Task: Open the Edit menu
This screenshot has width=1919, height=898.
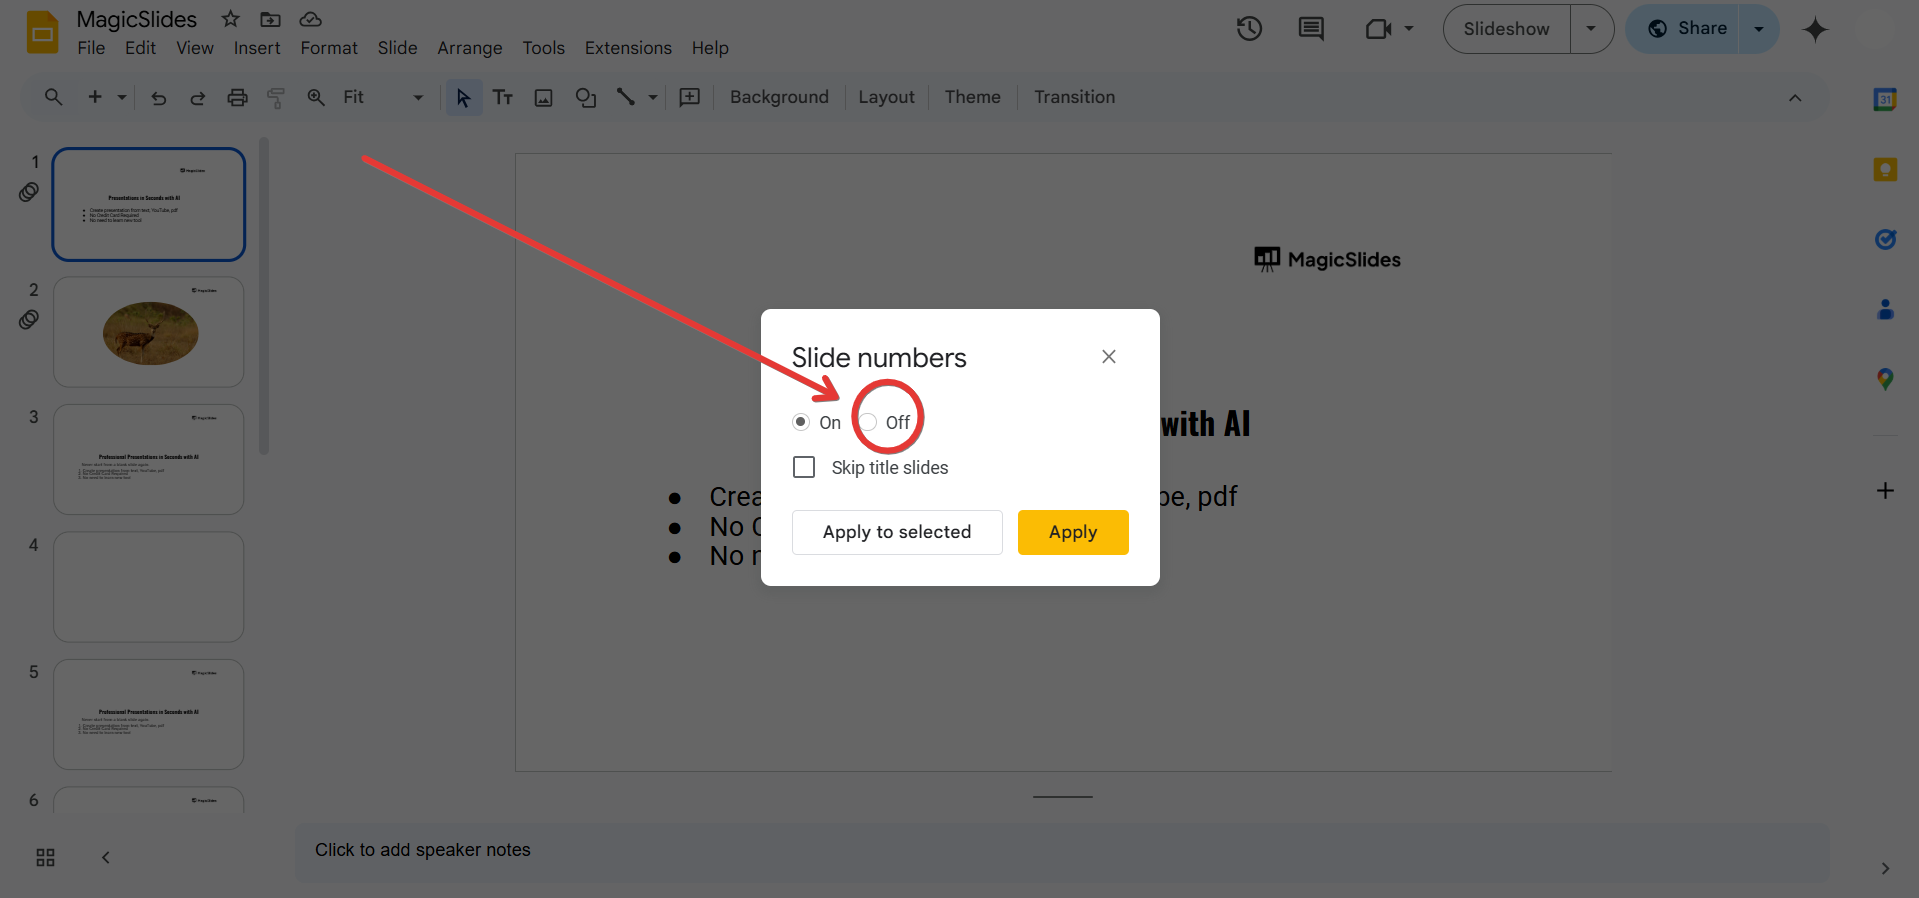Action: (140, 48)
